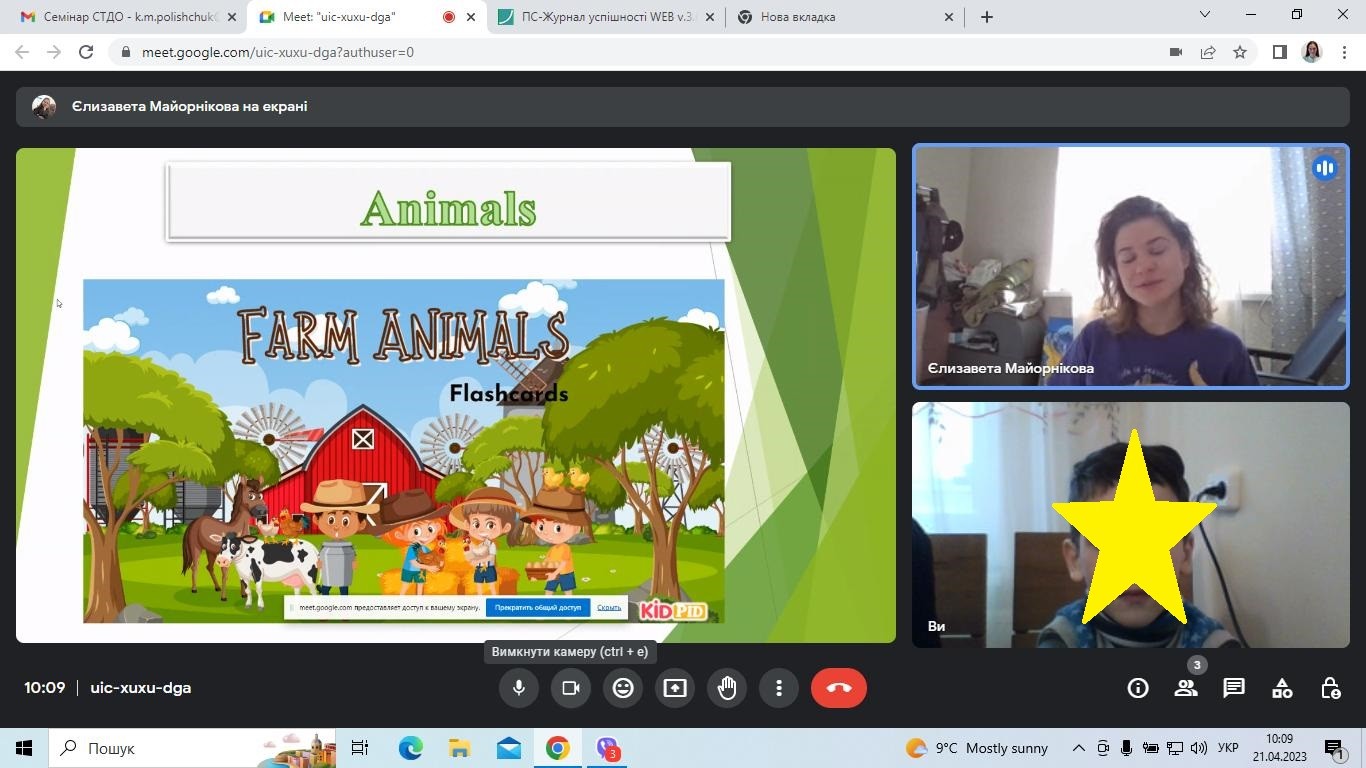
Task: Turn off the camera in Meet
Action: tap(571, 688)
